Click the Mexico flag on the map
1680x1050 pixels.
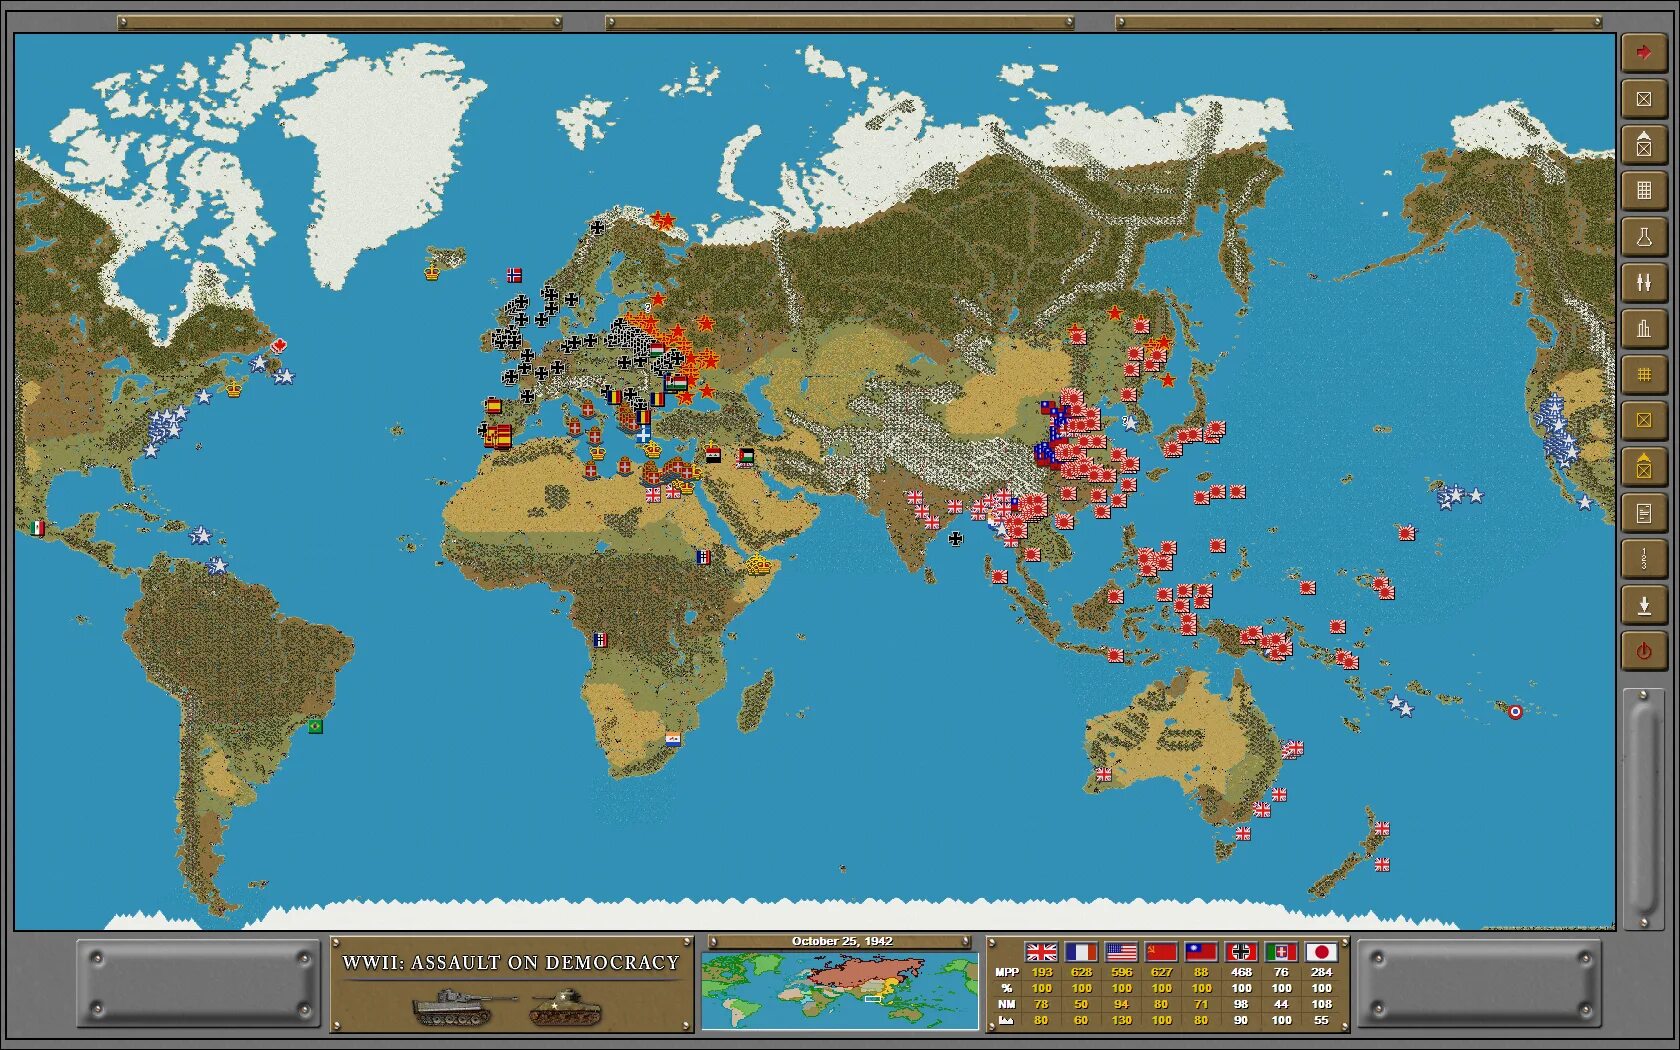pos(38,528)
